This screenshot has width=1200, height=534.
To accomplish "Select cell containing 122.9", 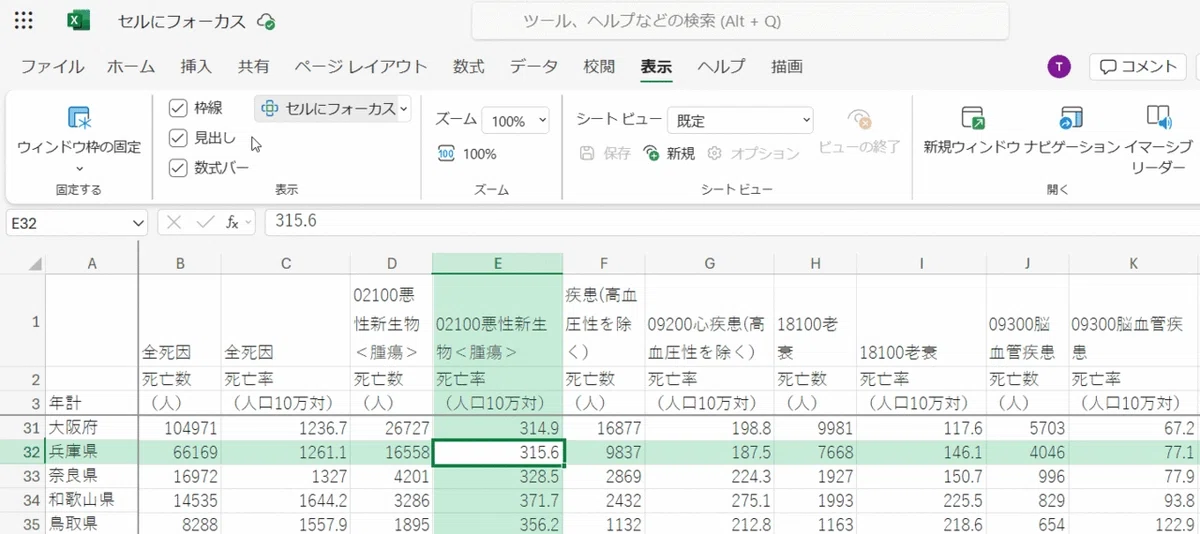I will pos(1133,523).
